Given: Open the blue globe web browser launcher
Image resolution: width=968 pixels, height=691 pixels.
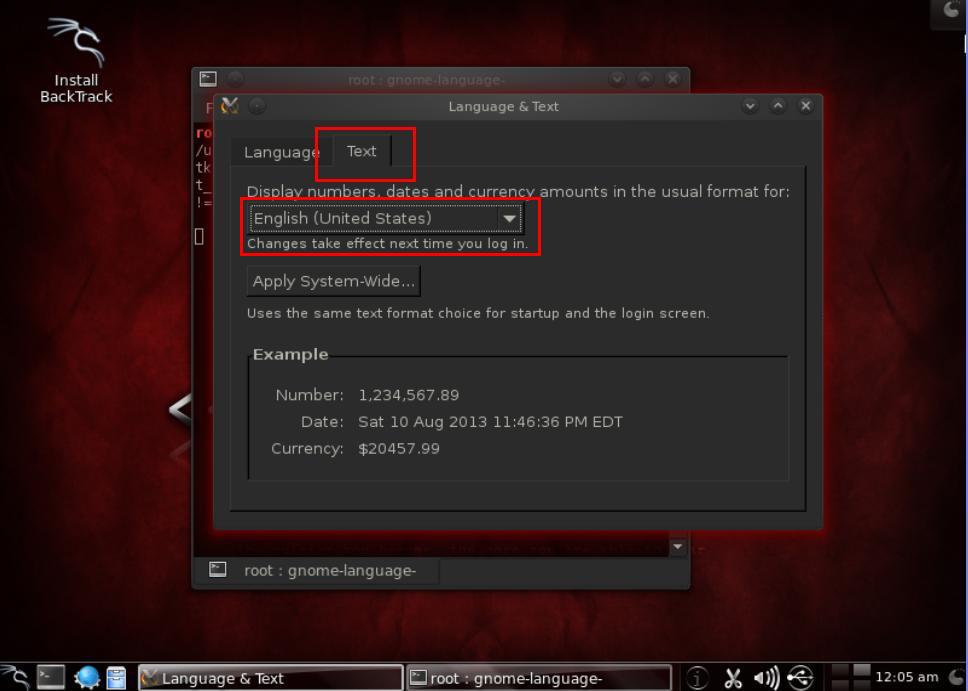Looking at the screenshot, I should (86, 677).
